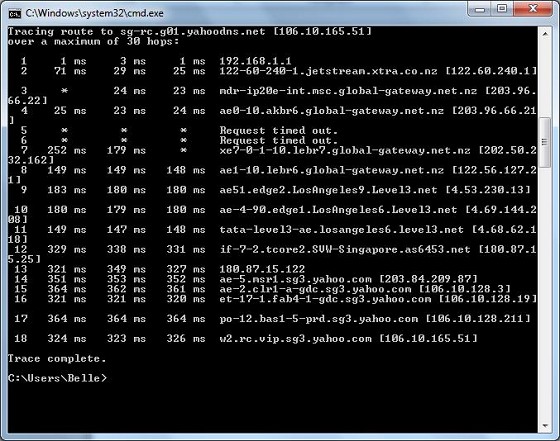Click the C:\Windows\system32\cmd.exe title text
The height and width of the screenshot is (441, 560).
[94, 14]
